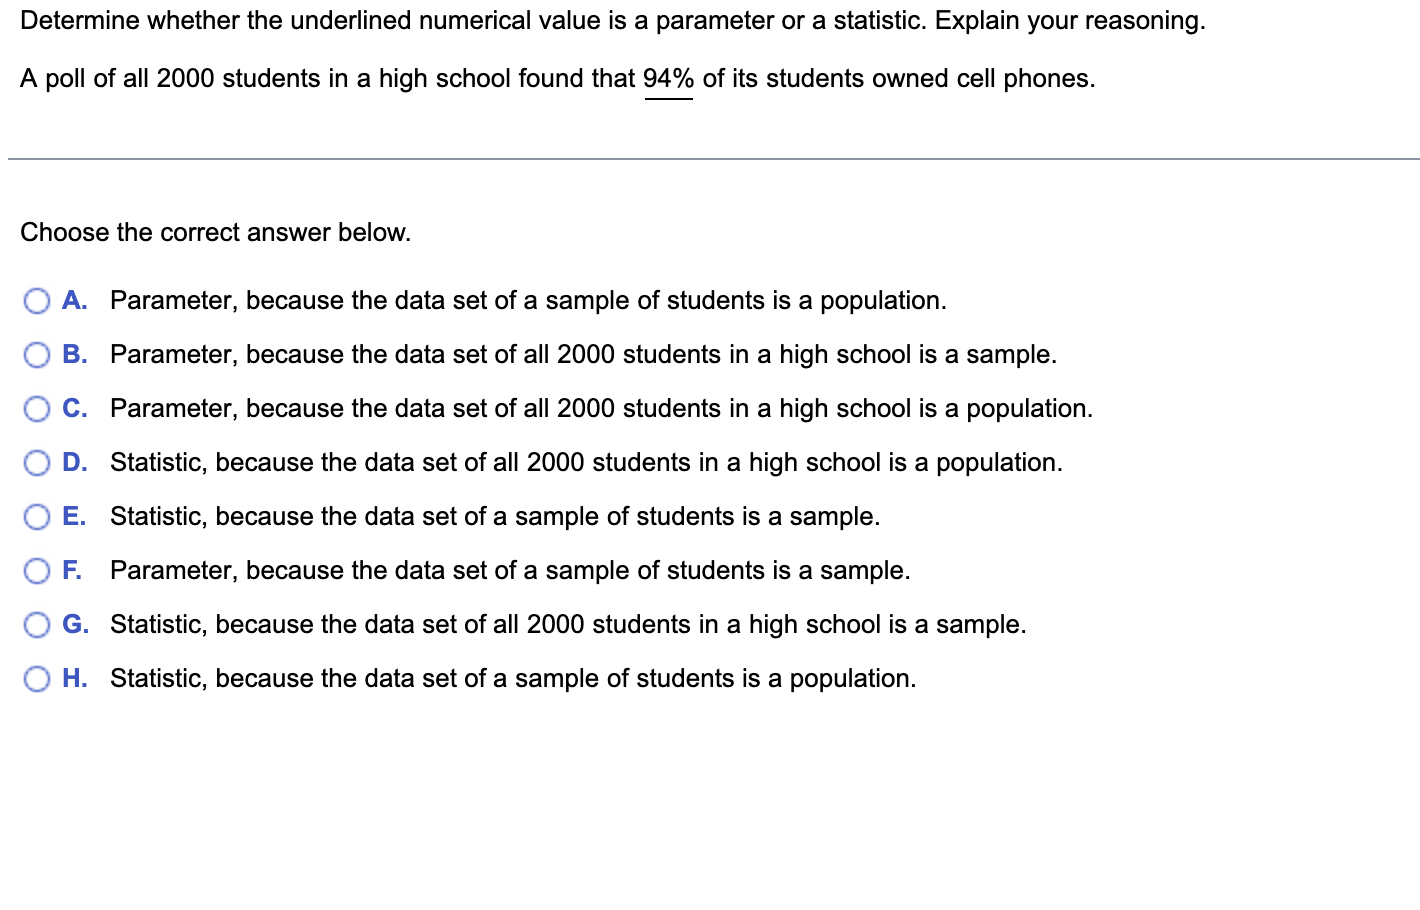
Task: Select answer choice H radio button
Action: 37,678
